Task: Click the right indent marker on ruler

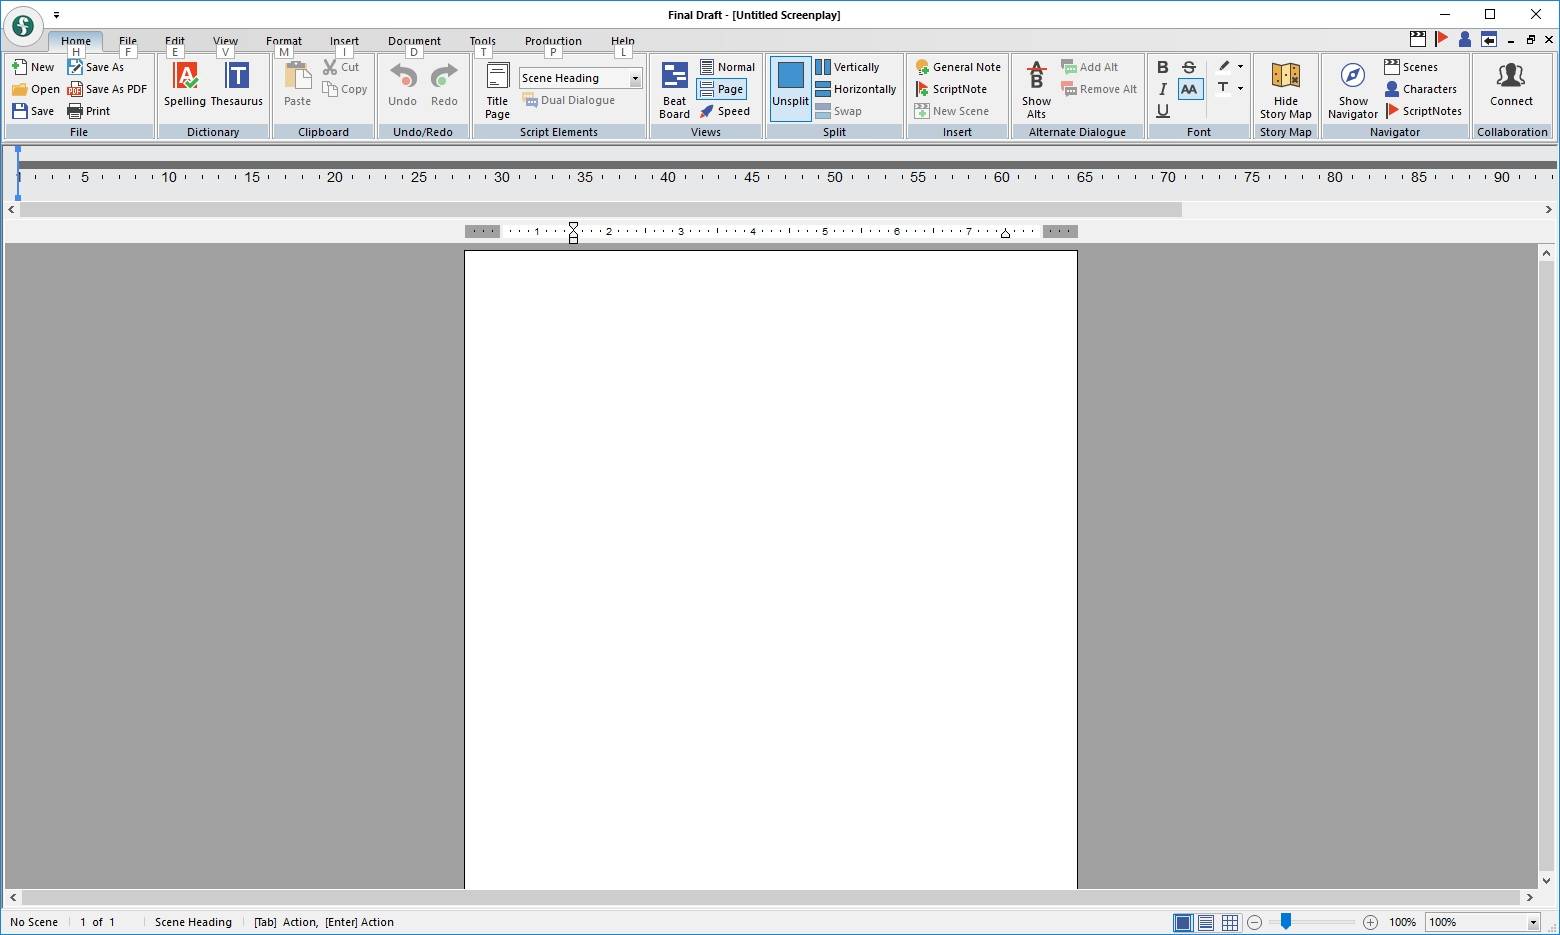Action: tap(1005, 233)
